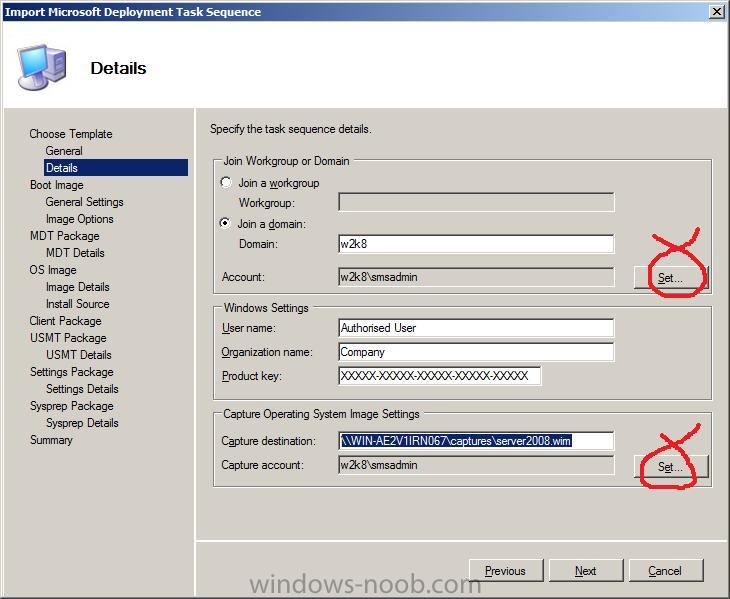Select the Image Options step

pyautogui.click(x=80, y=219)
